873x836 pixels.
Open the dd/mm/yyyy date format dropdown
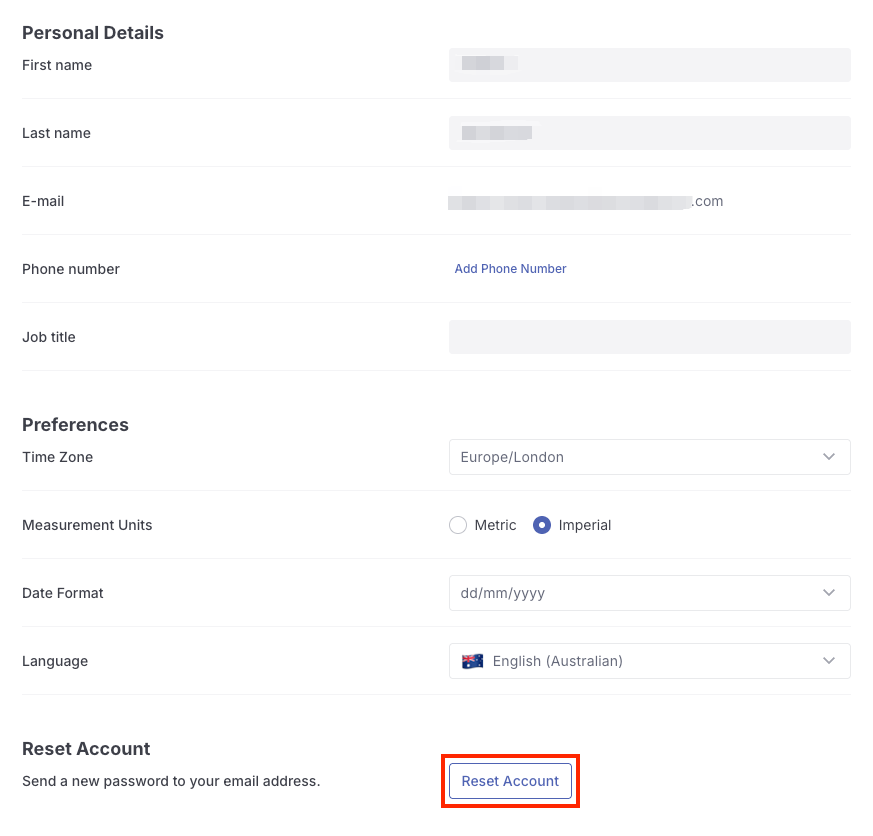pyautogui.click(x=640, y=593)
